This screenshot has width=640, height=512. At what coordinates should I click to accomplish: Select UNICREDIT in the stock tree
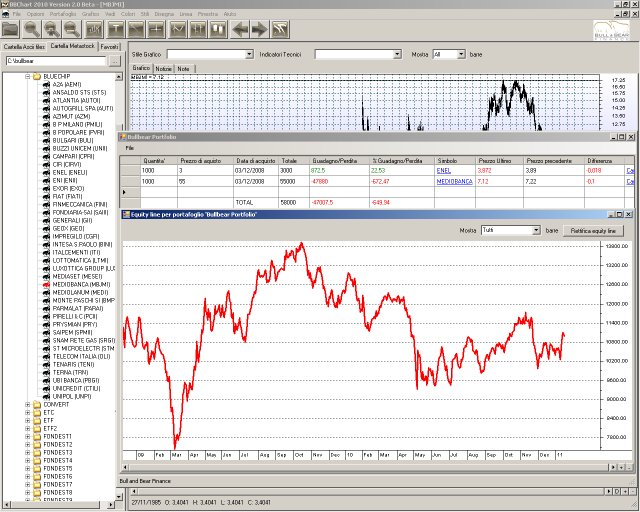coord(76,389)
